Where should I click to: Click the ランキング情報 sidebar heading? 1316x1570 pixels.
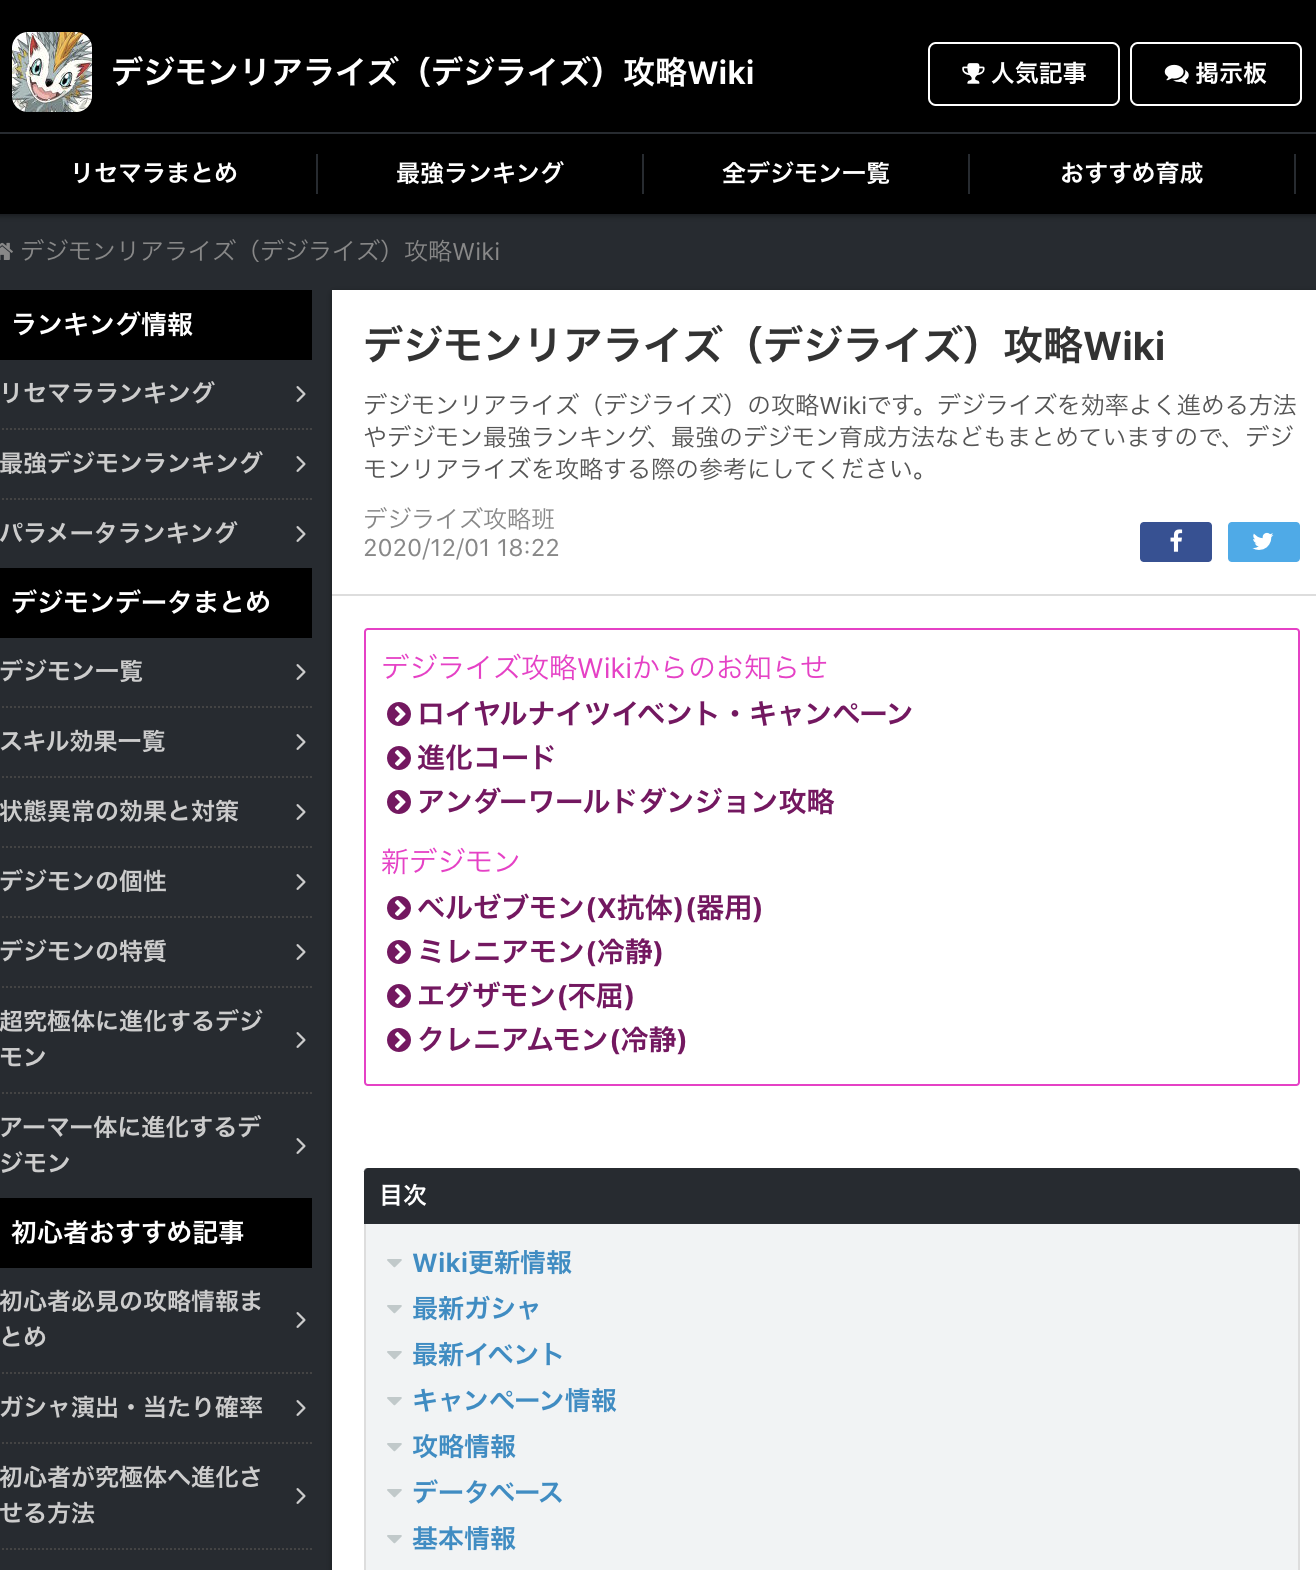(x=156, y=325)
